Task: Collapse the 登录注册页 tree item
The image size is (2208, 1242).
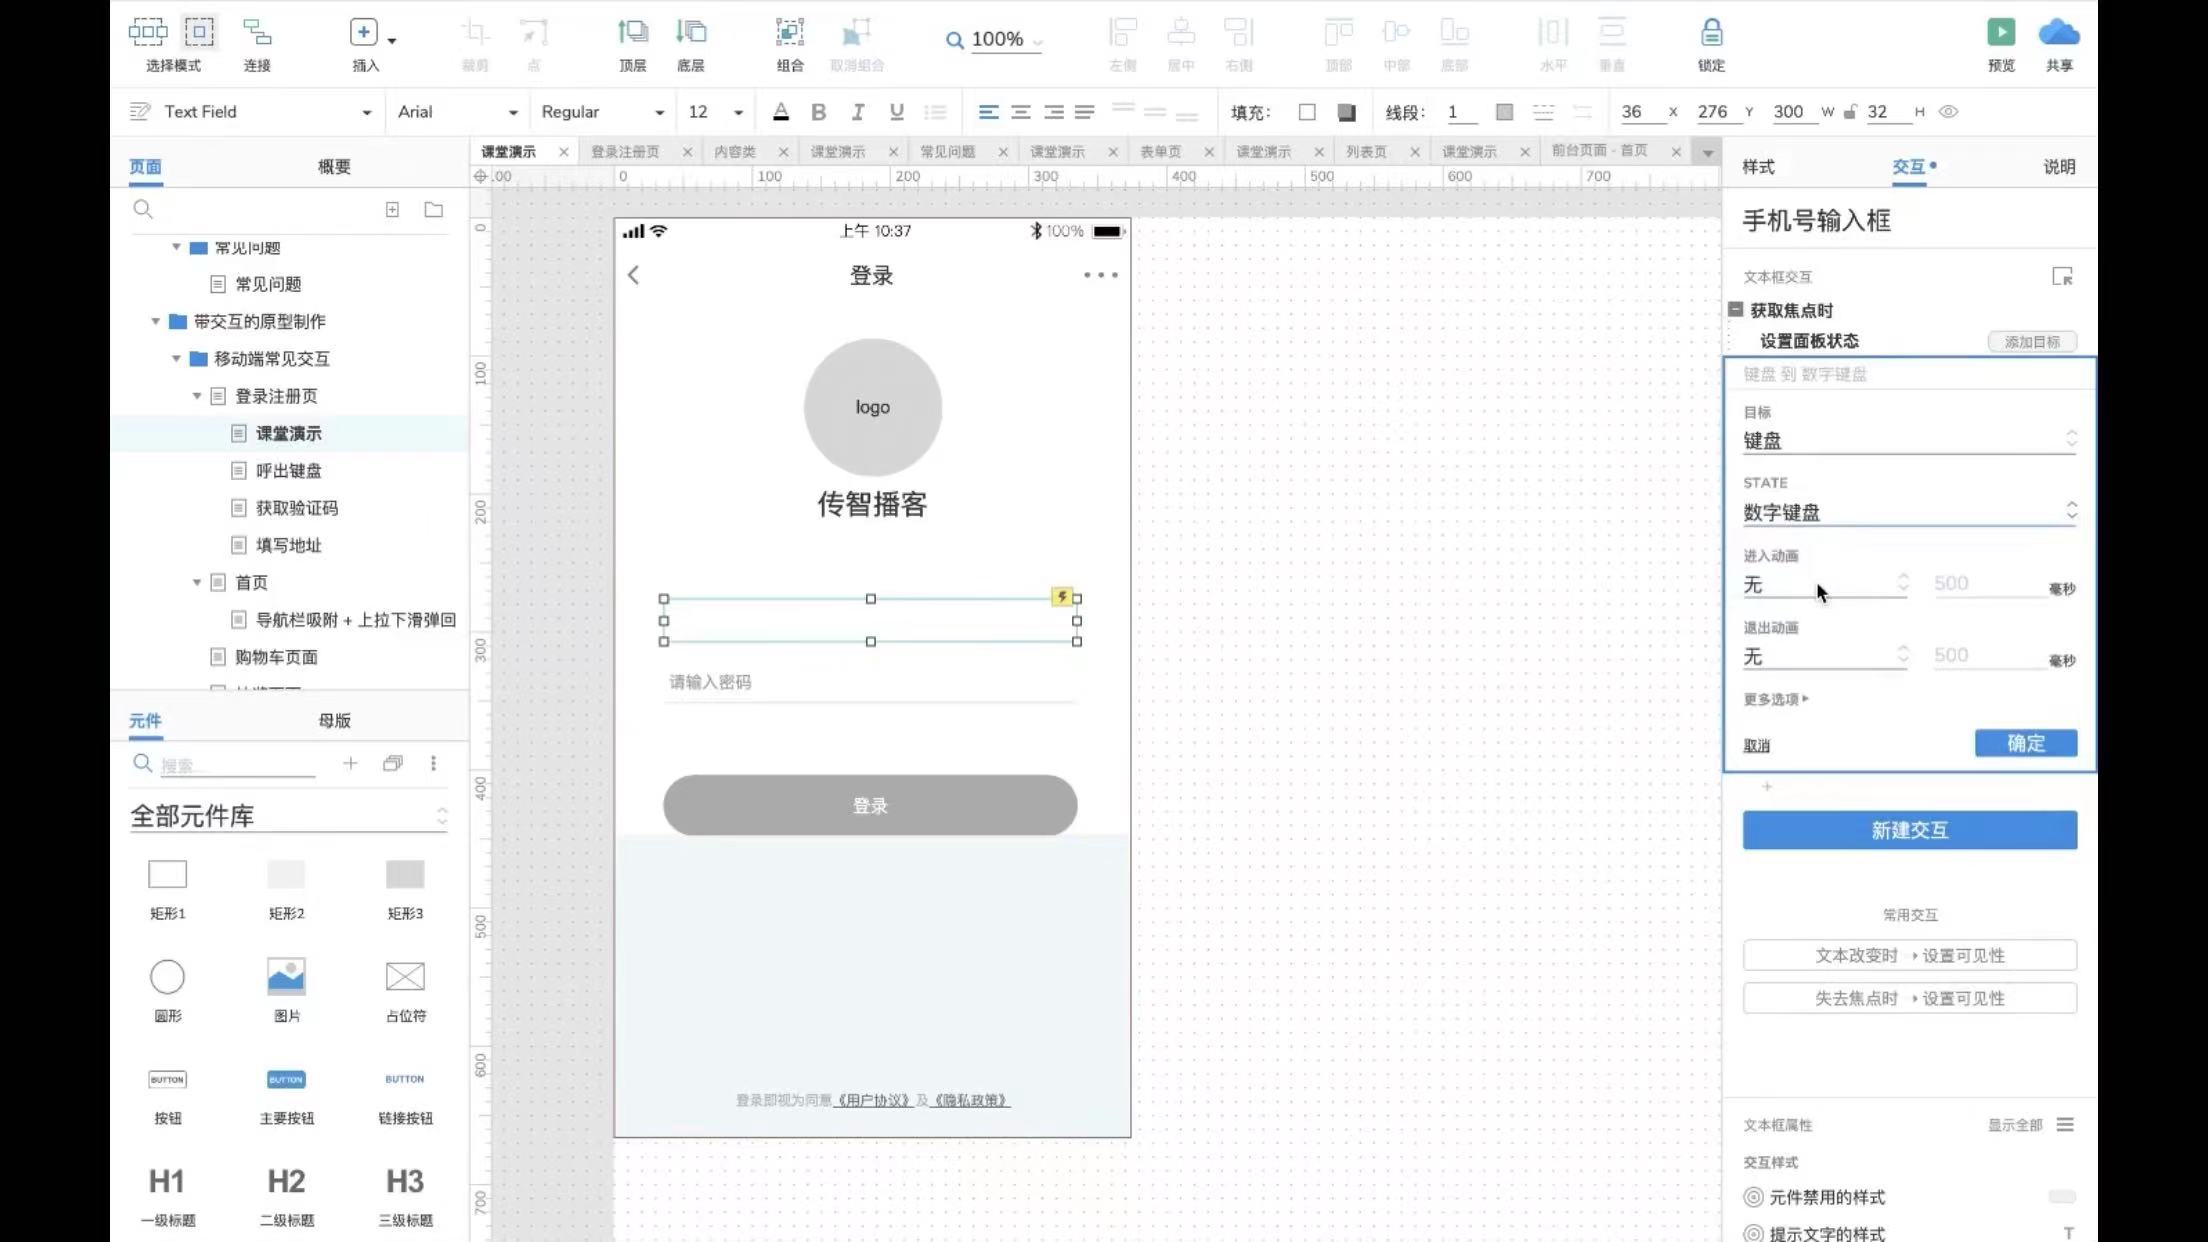Action: (x=197, y=396)
